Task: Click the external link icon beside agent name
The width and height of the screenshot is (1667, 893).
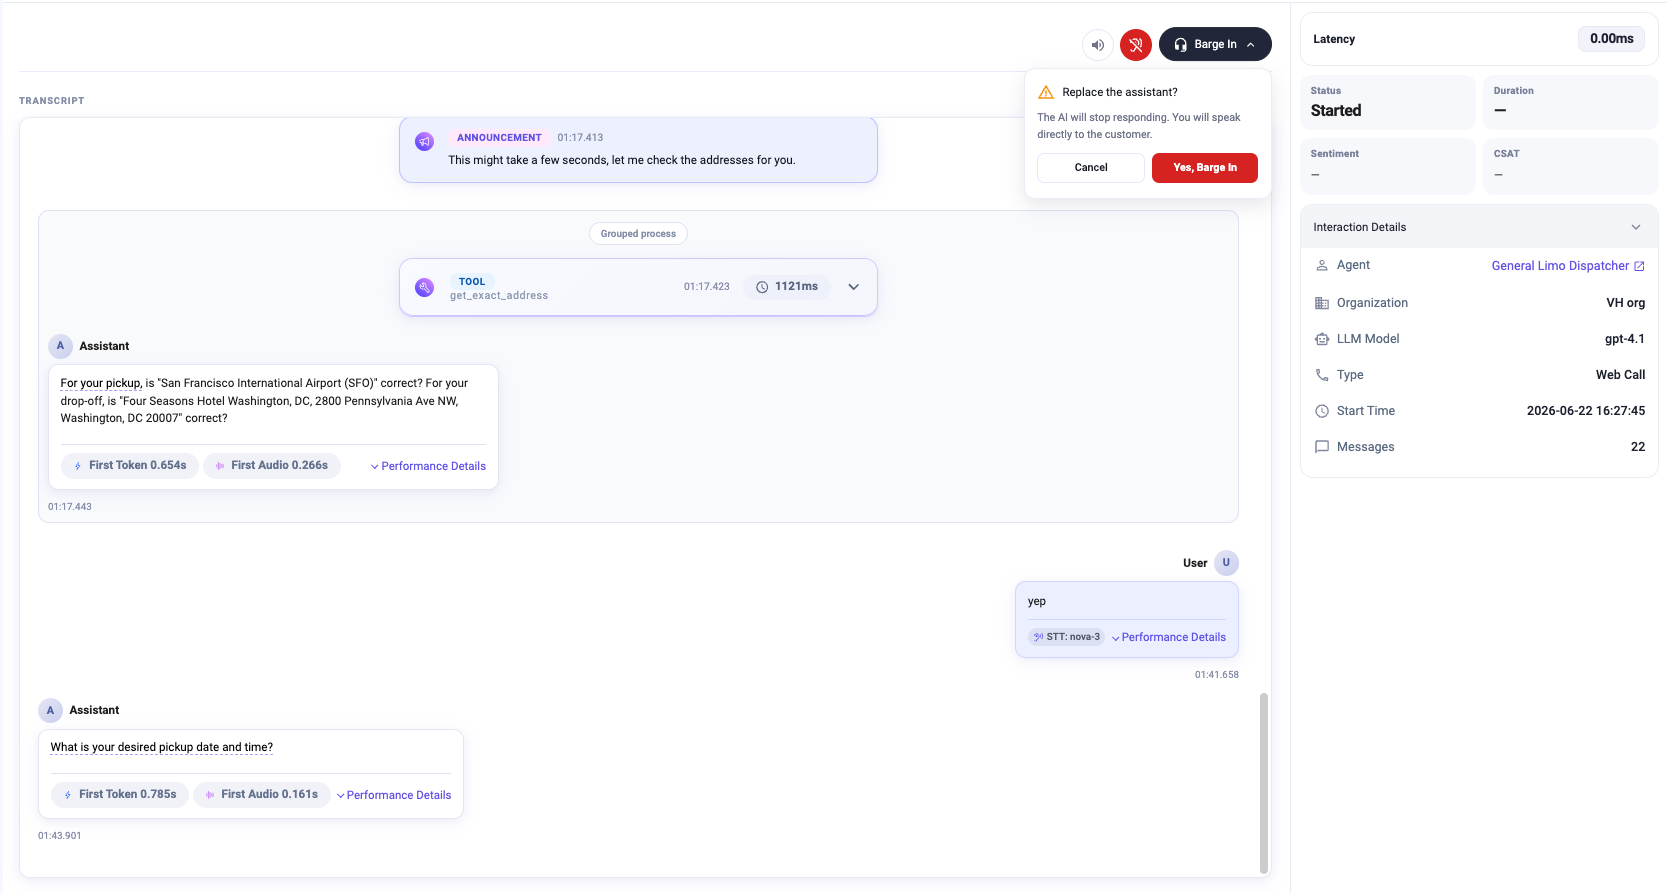Action: click(x=1639, y=266)
